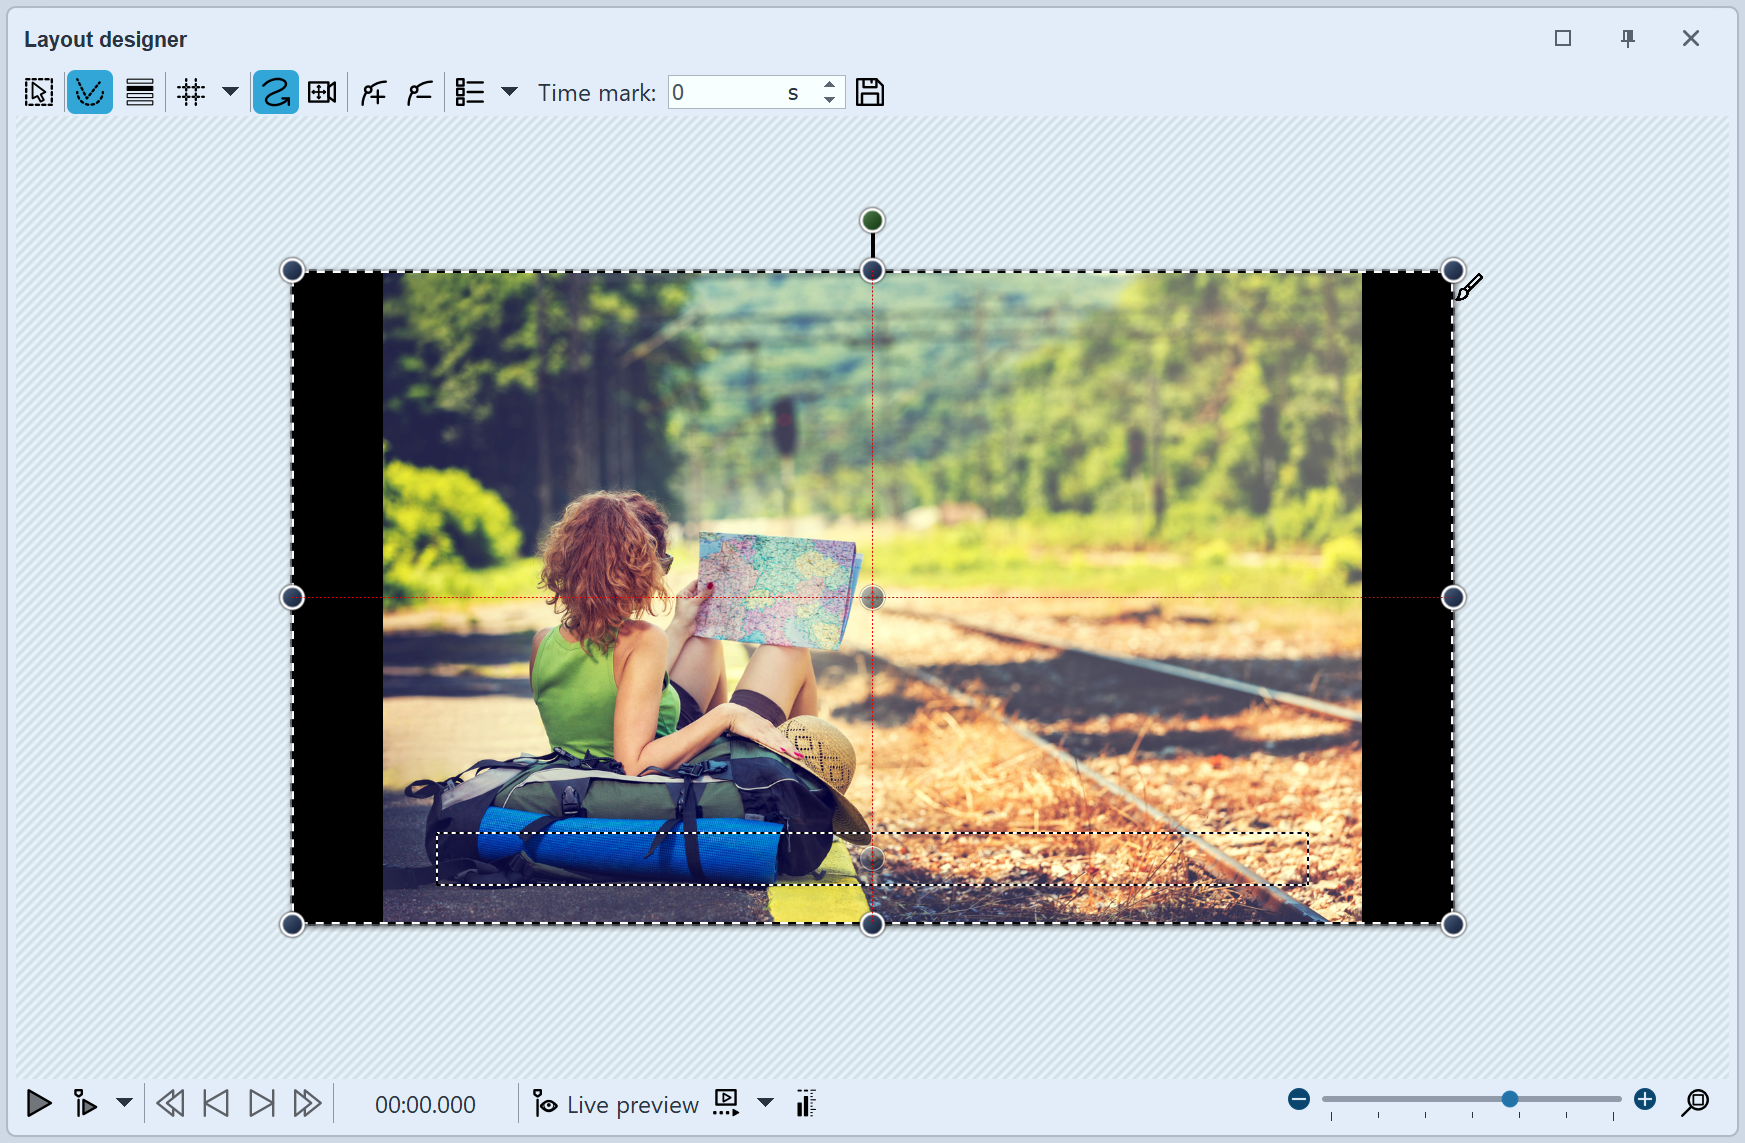Open the preview mode dropdown
This screenshot has width=1745, height=1143.
pyautogui.click(x=765, y=1104)
